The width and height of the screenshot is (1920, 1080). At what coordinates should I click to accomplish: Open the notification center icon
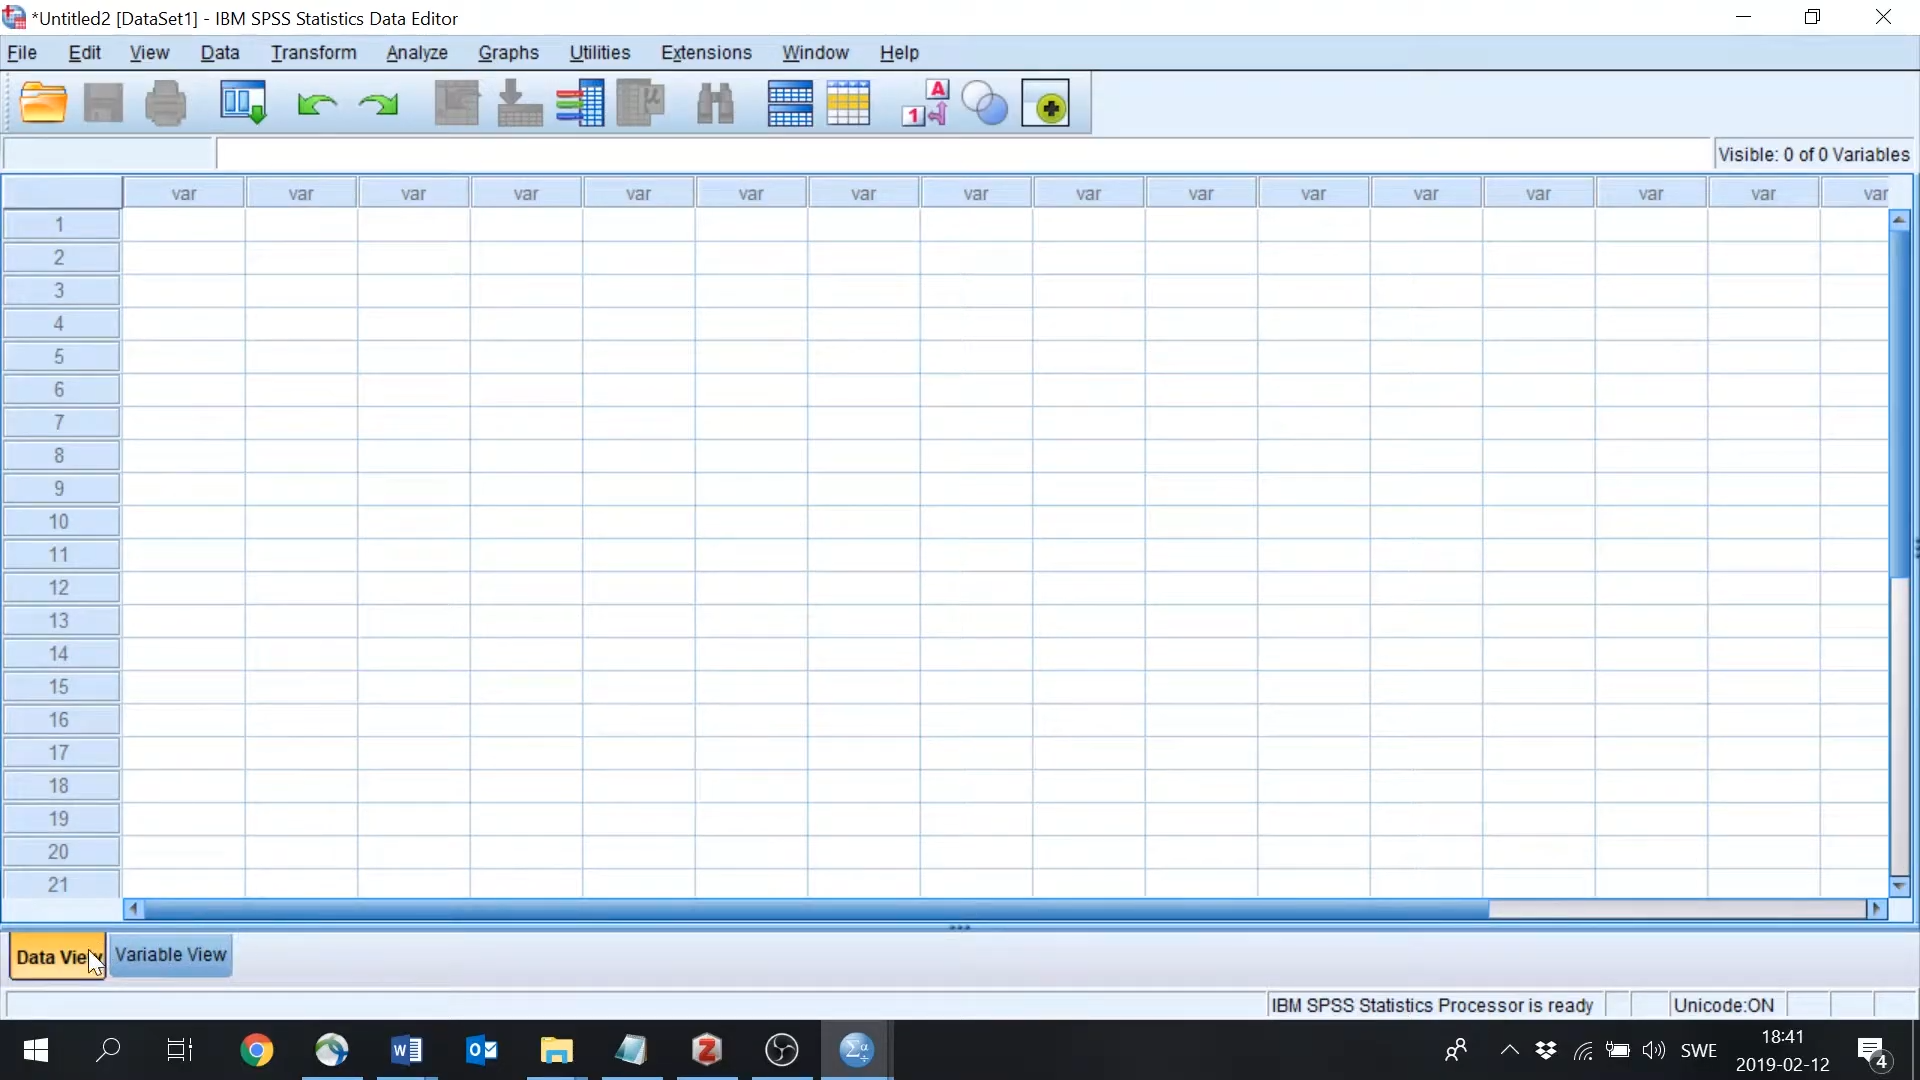coord(1874,1052)
